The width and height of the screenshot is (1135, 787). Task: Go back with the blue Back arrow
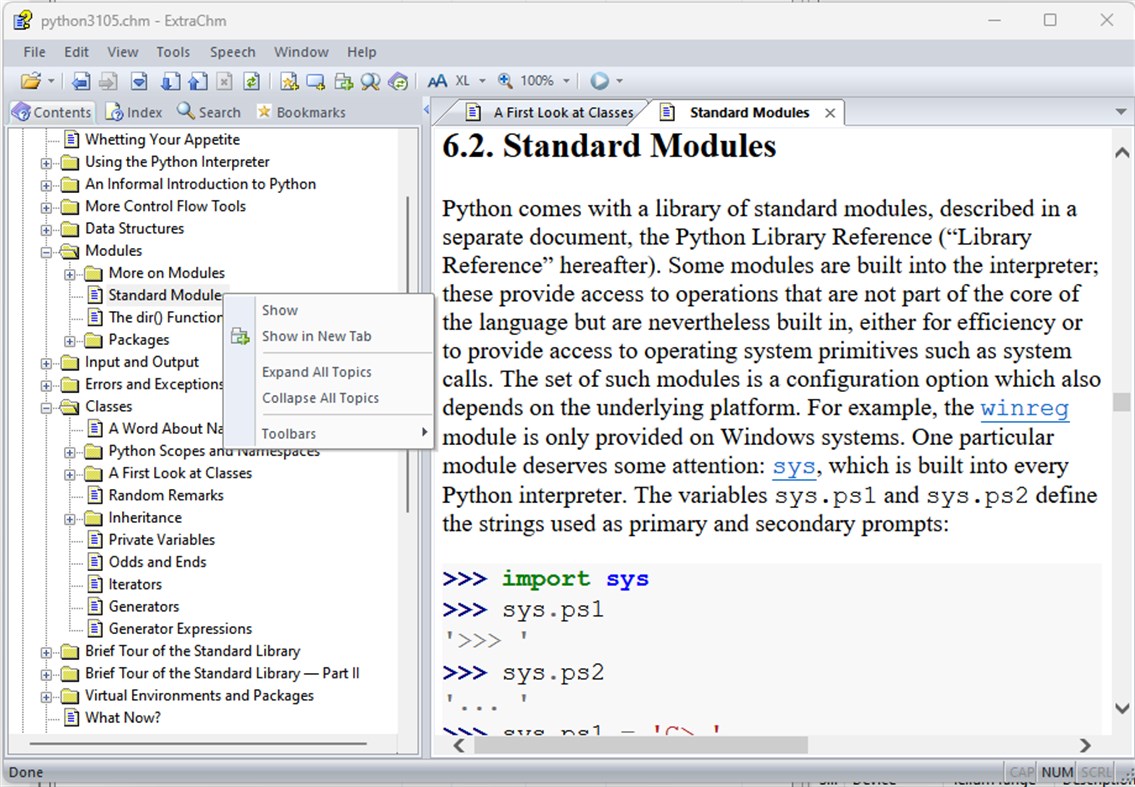[81, 81]
